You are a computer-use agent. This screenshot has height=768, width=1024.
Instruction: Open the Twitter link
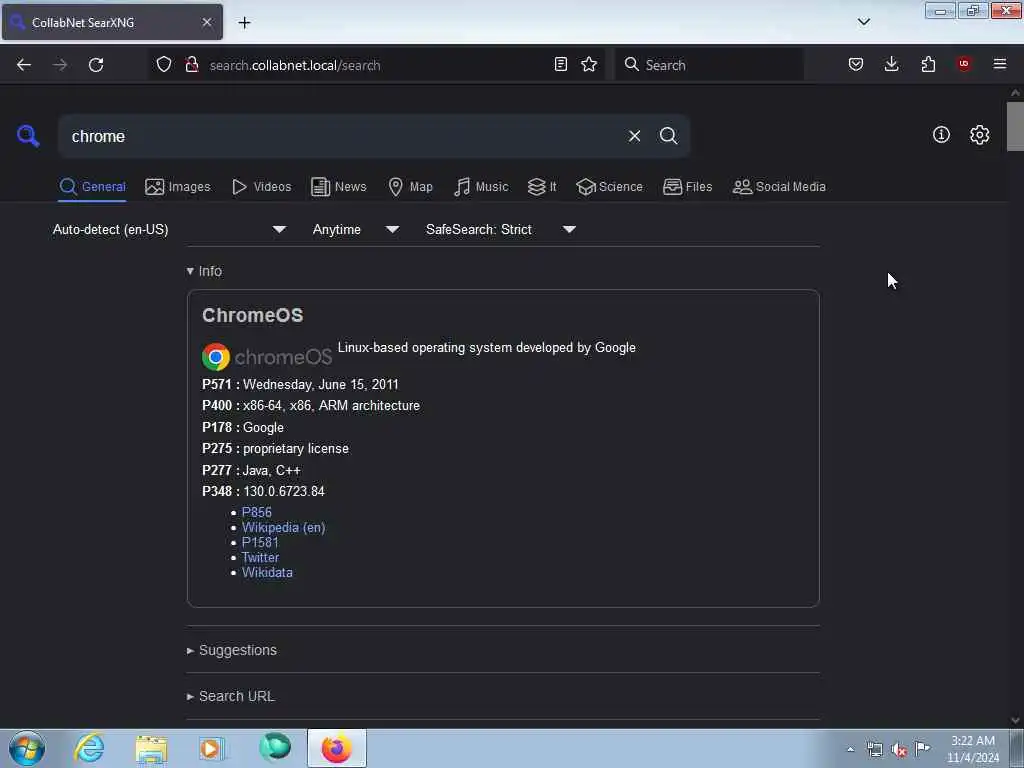pos(260,557)
